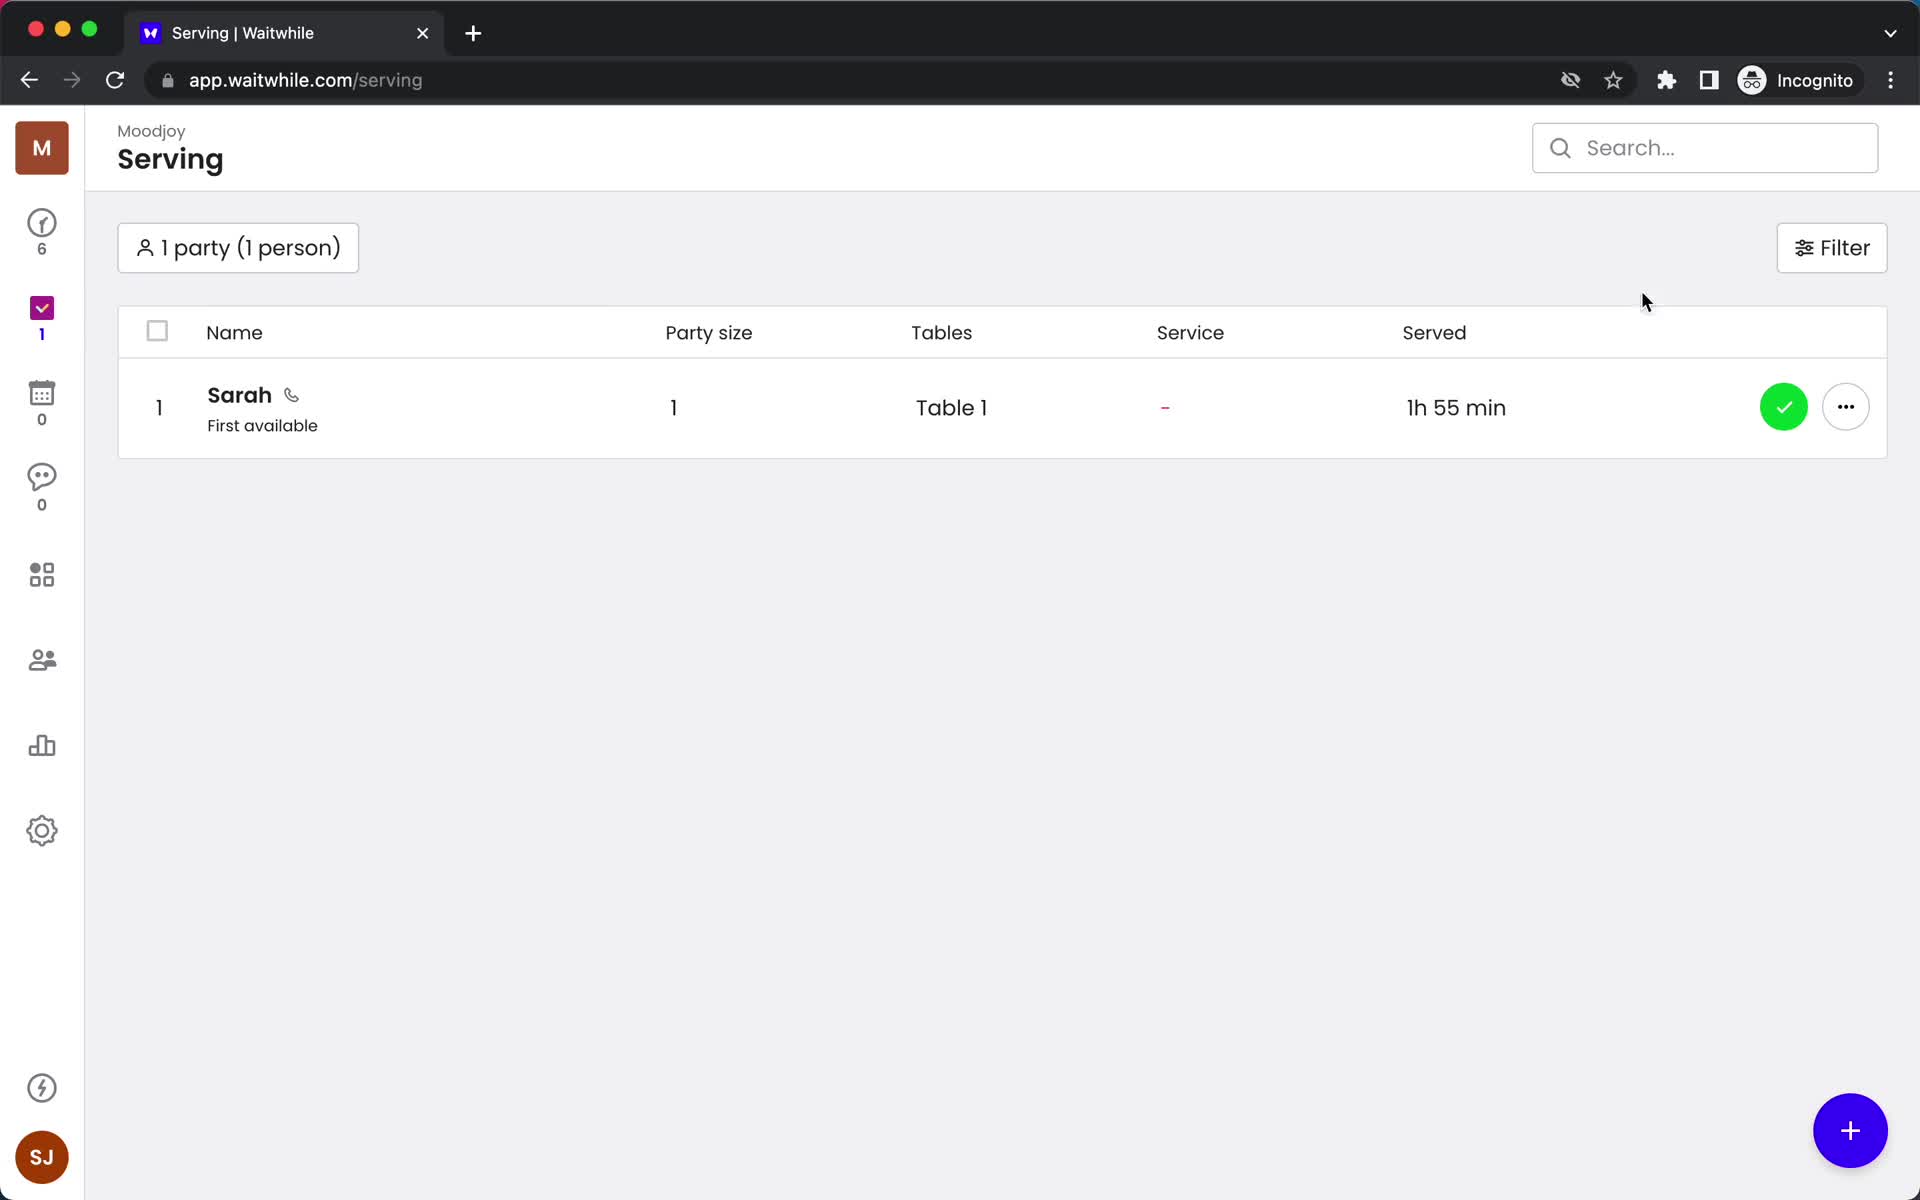Viewport: 1920px width, 1200px height.
Task: Click the Serving tab in navigation
Action: (x=41, y=317)
